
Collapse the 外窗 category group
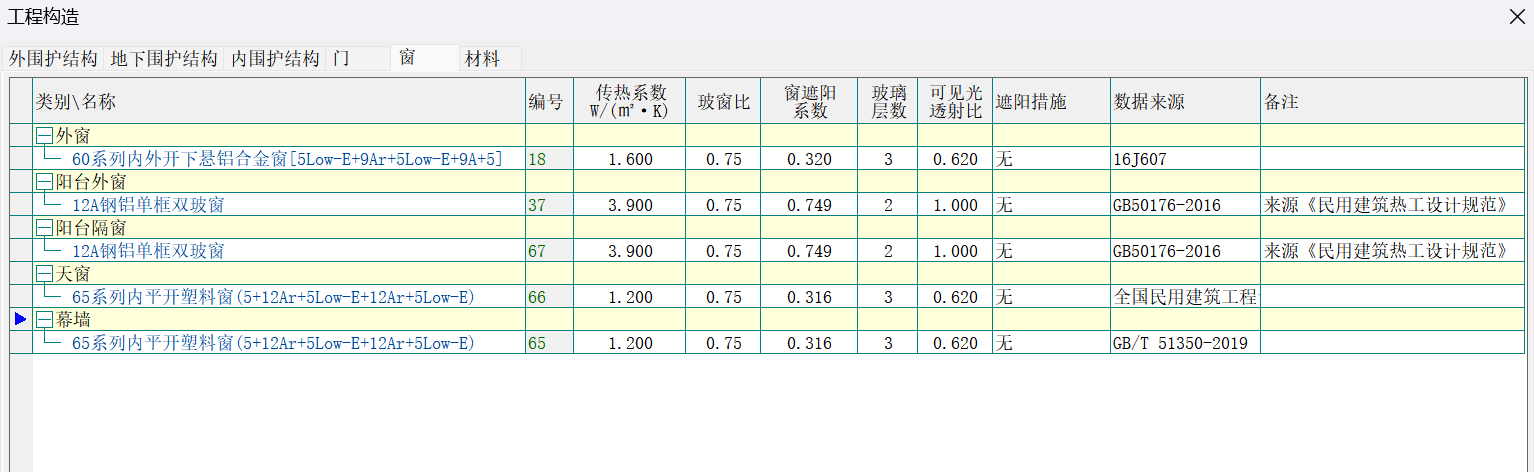pos(44,136)
